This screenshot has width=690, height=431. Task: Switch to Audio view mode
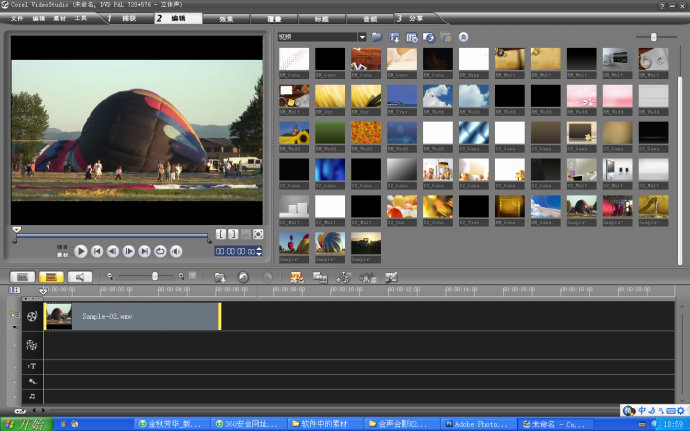click(x=79, y=276)
